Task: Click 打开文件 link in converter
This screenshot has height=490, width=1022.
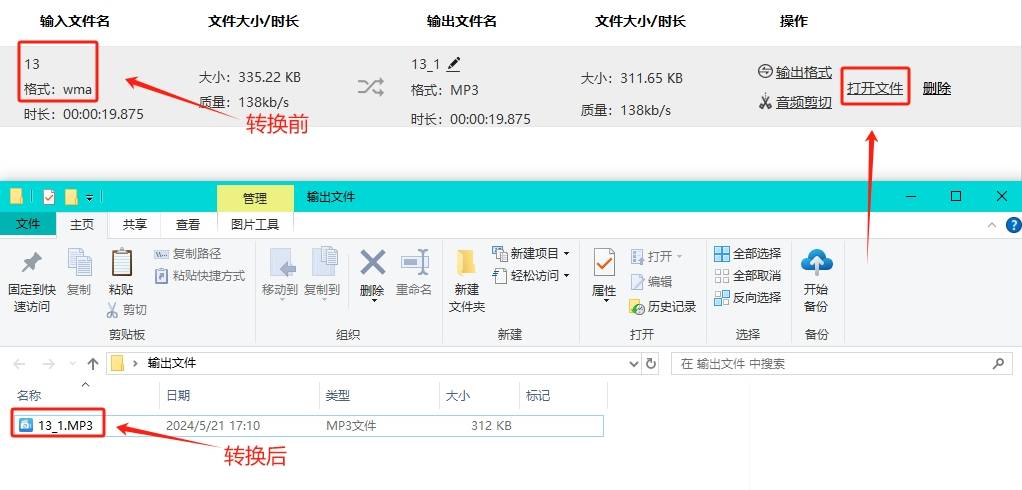Action: (875, 87)
